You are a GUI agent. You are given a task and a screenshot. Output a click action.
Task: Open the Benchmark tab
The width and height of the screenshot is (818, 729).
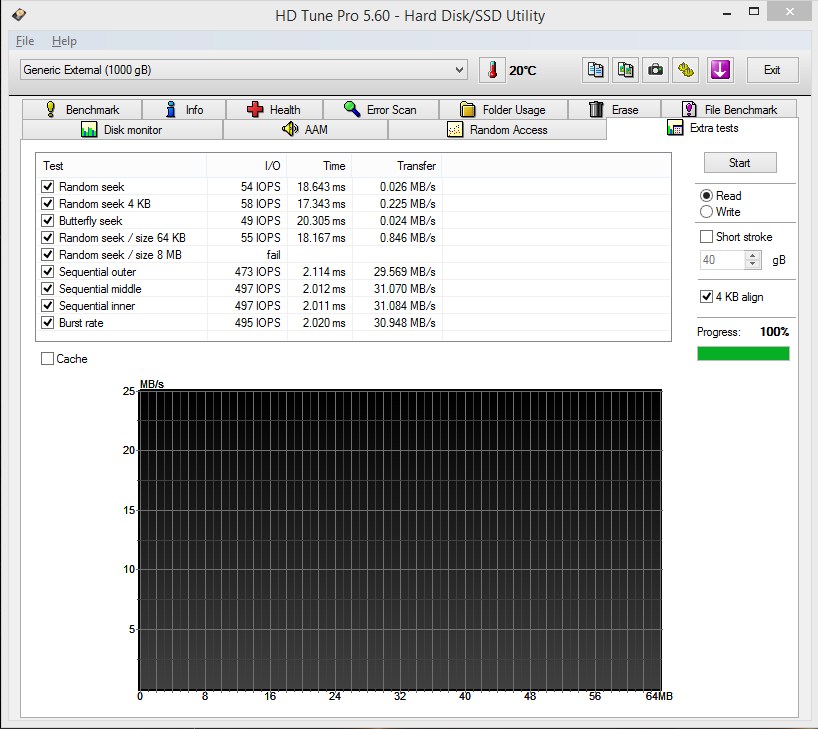tap(82, 110)
